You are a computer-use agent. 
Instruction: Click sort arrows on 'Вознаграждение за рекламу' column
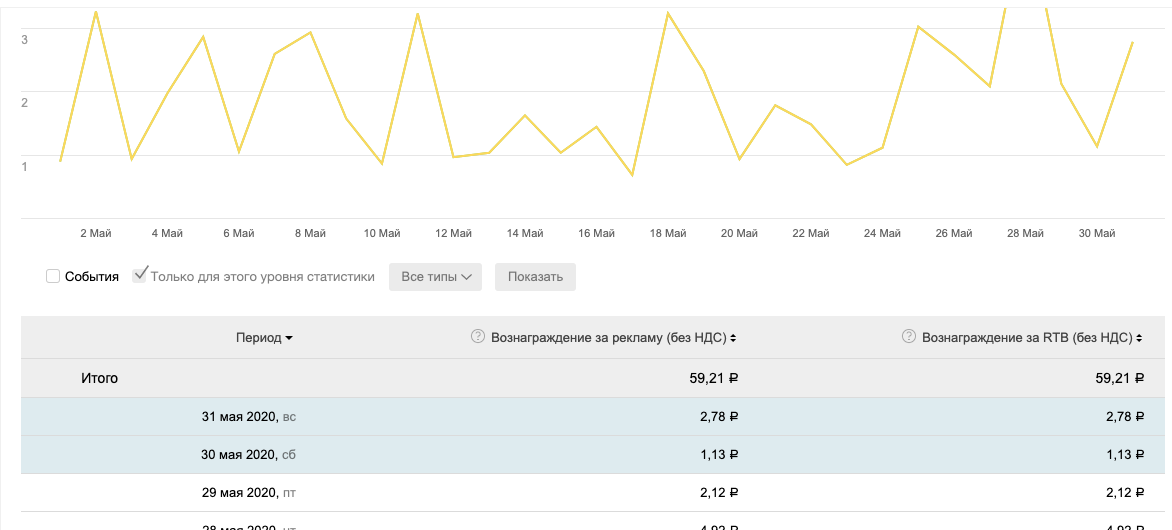pyautogui.click(x=734, y=339)
